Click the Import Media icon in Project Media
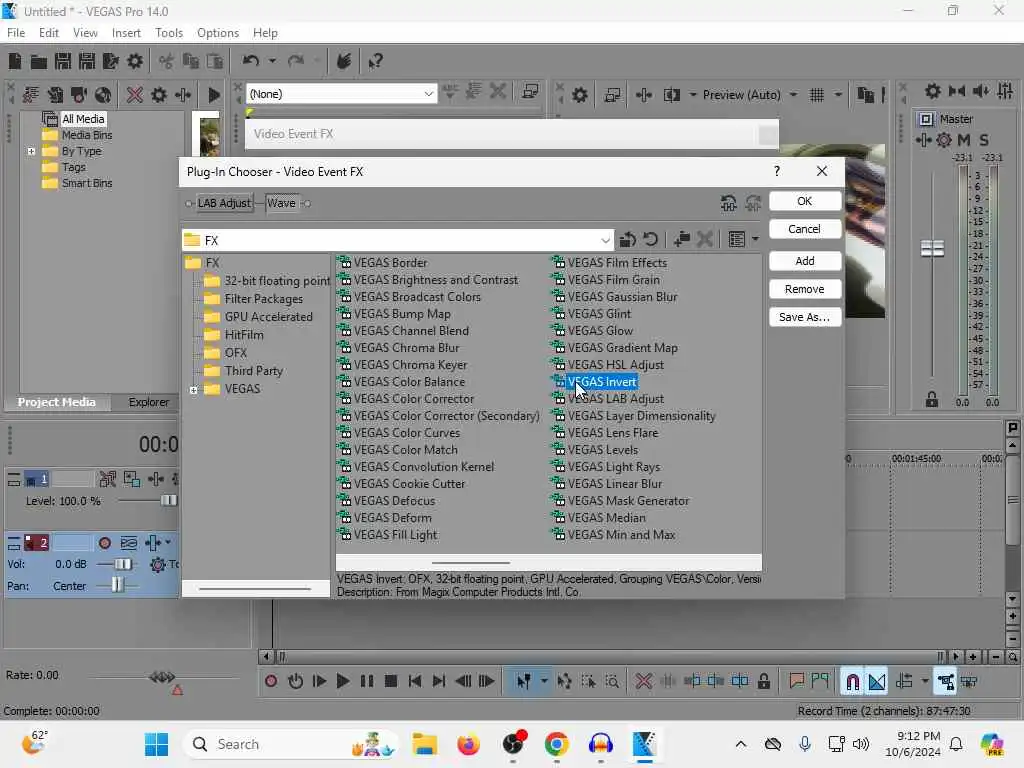The image size is (1024, 768). [x=31, y=95]
